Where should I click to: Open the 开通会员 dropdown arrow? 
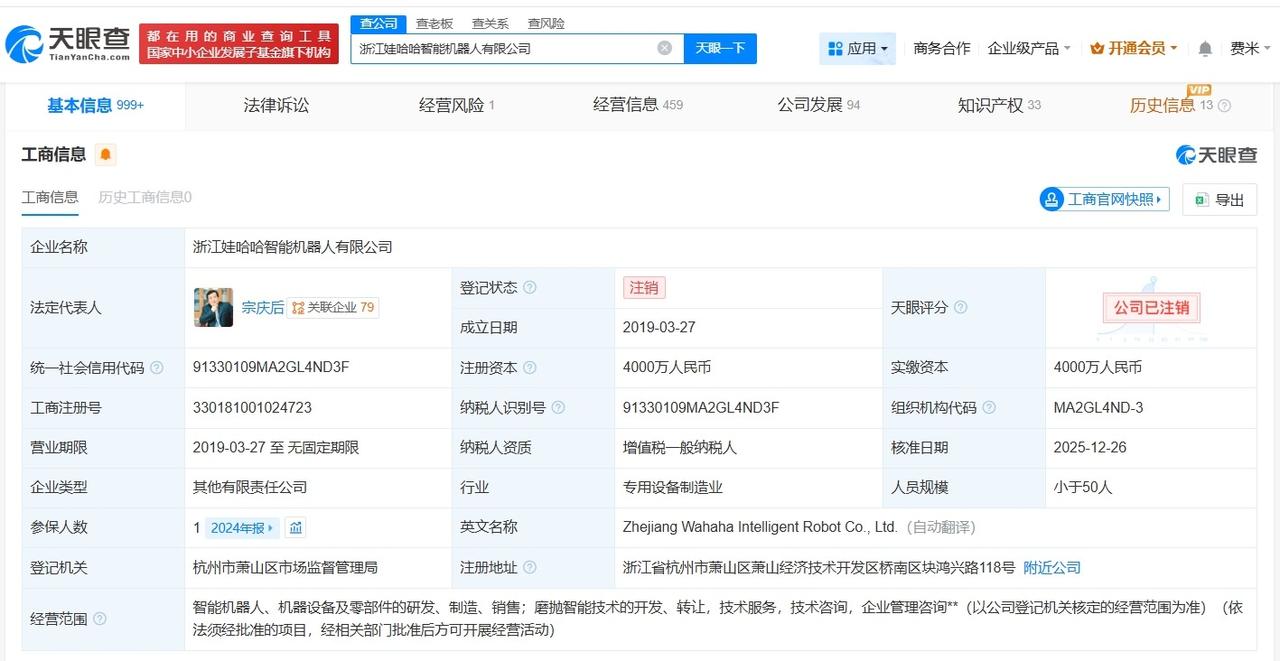click(1171, 48)
